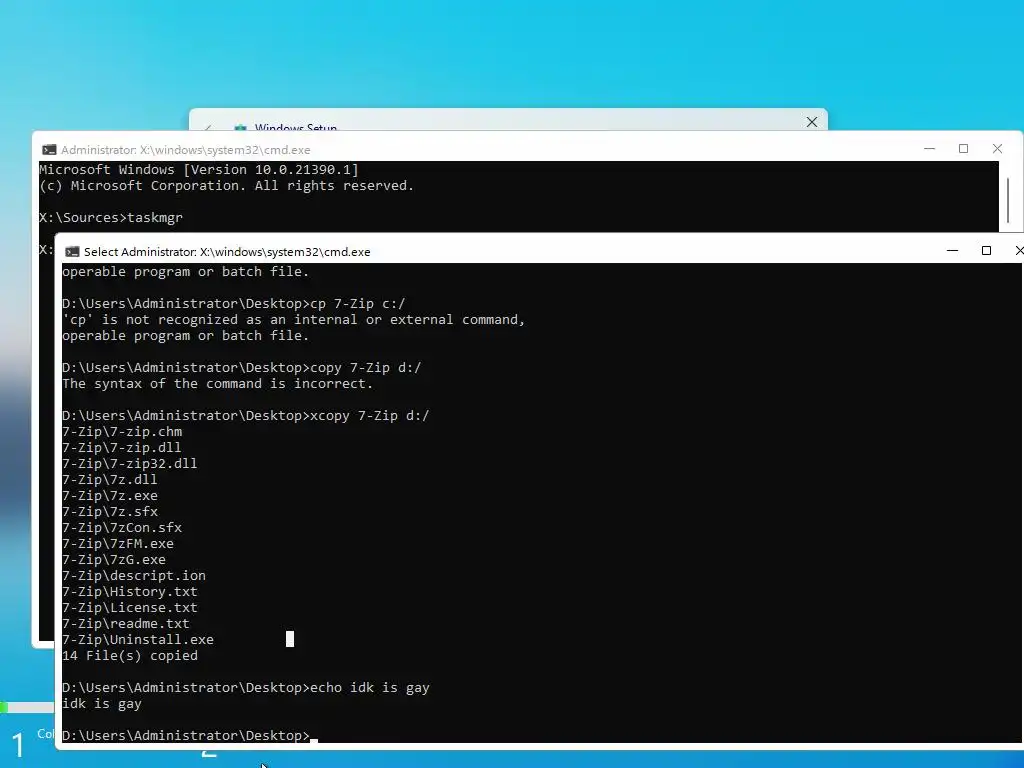Click the front cmd window title bar text

227,252
